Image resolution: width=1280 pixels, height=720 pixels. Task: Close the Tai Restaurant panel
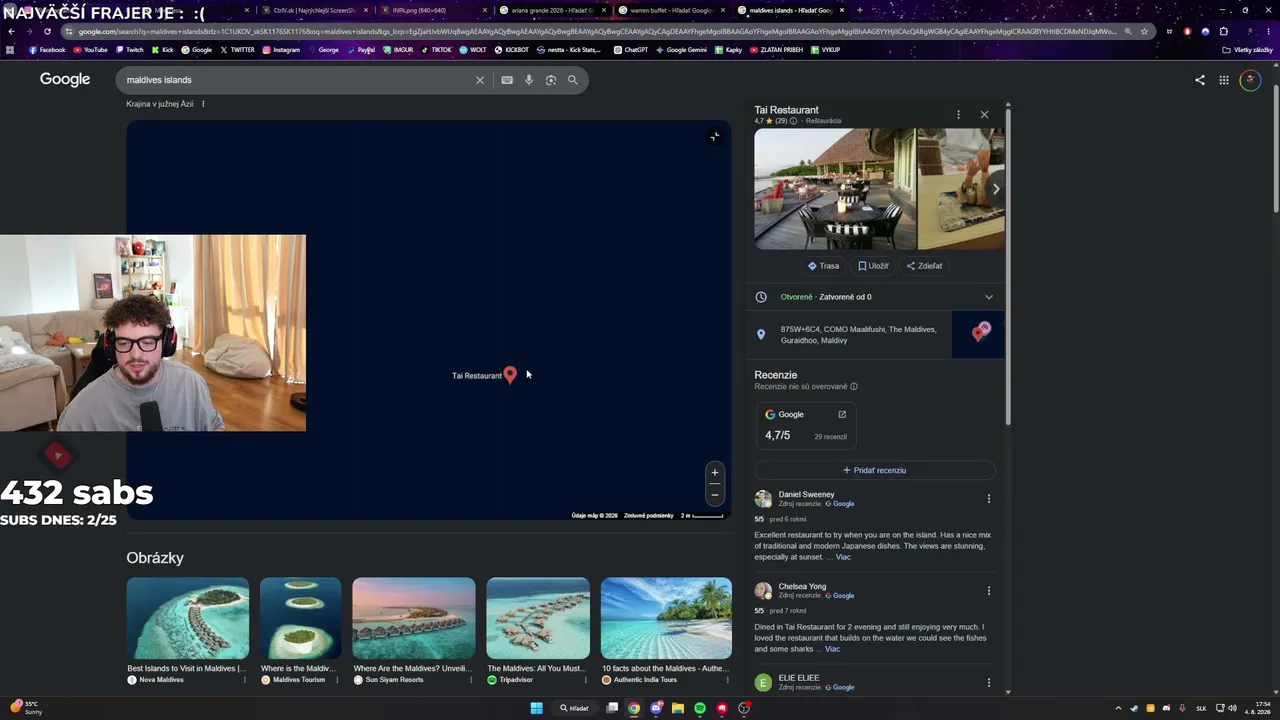click(984, 115)
